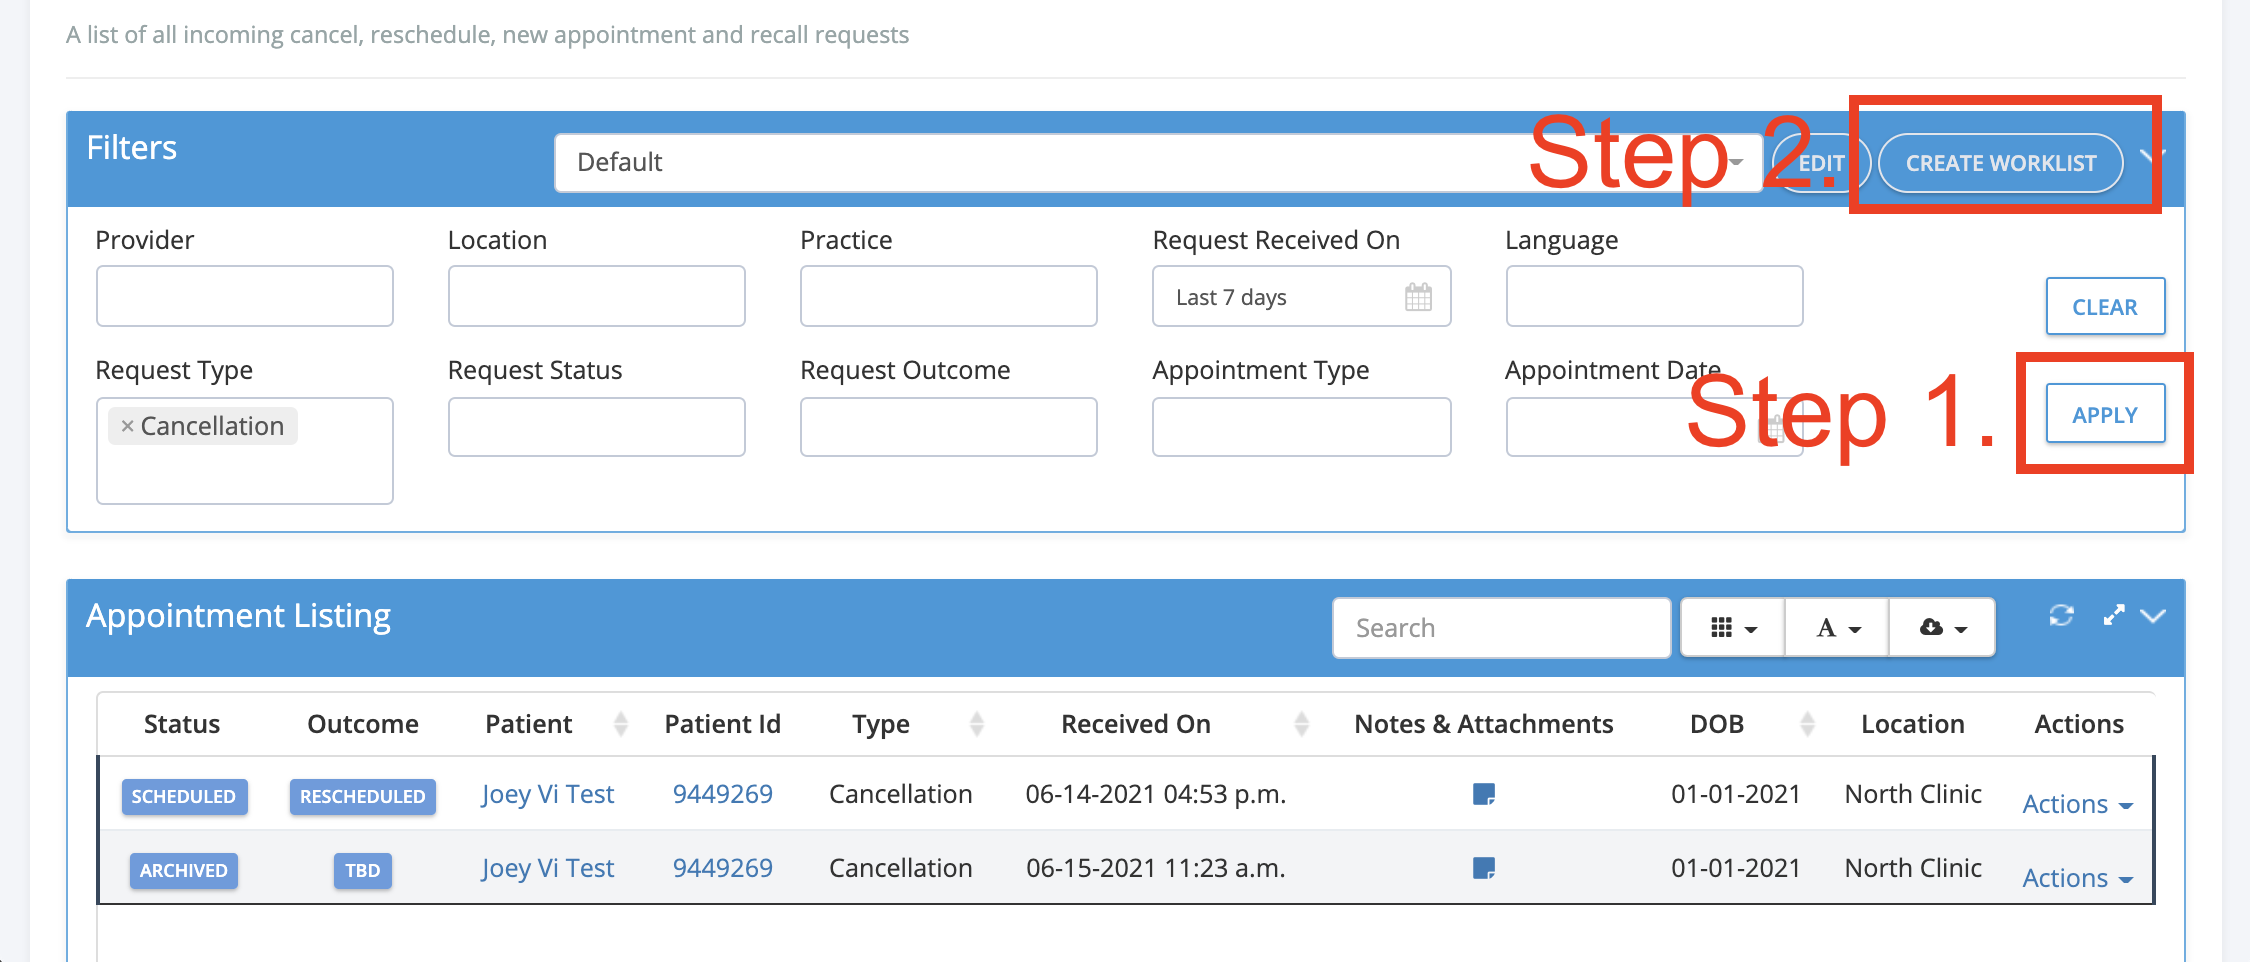The height and width of the screenshot is (962, 2250).
Task: Collapse the Filters panel chevron
Action: [x=2152, y=155]
